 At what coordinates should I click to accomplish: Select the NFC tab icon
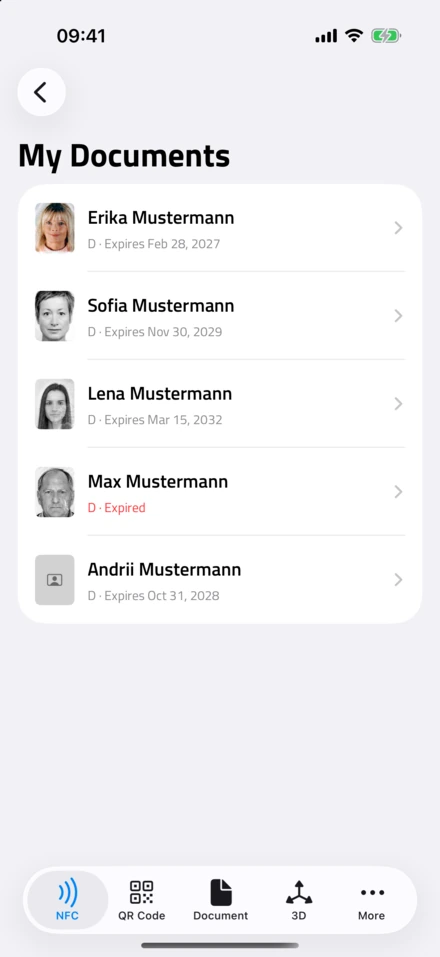[x=68, y=893]
